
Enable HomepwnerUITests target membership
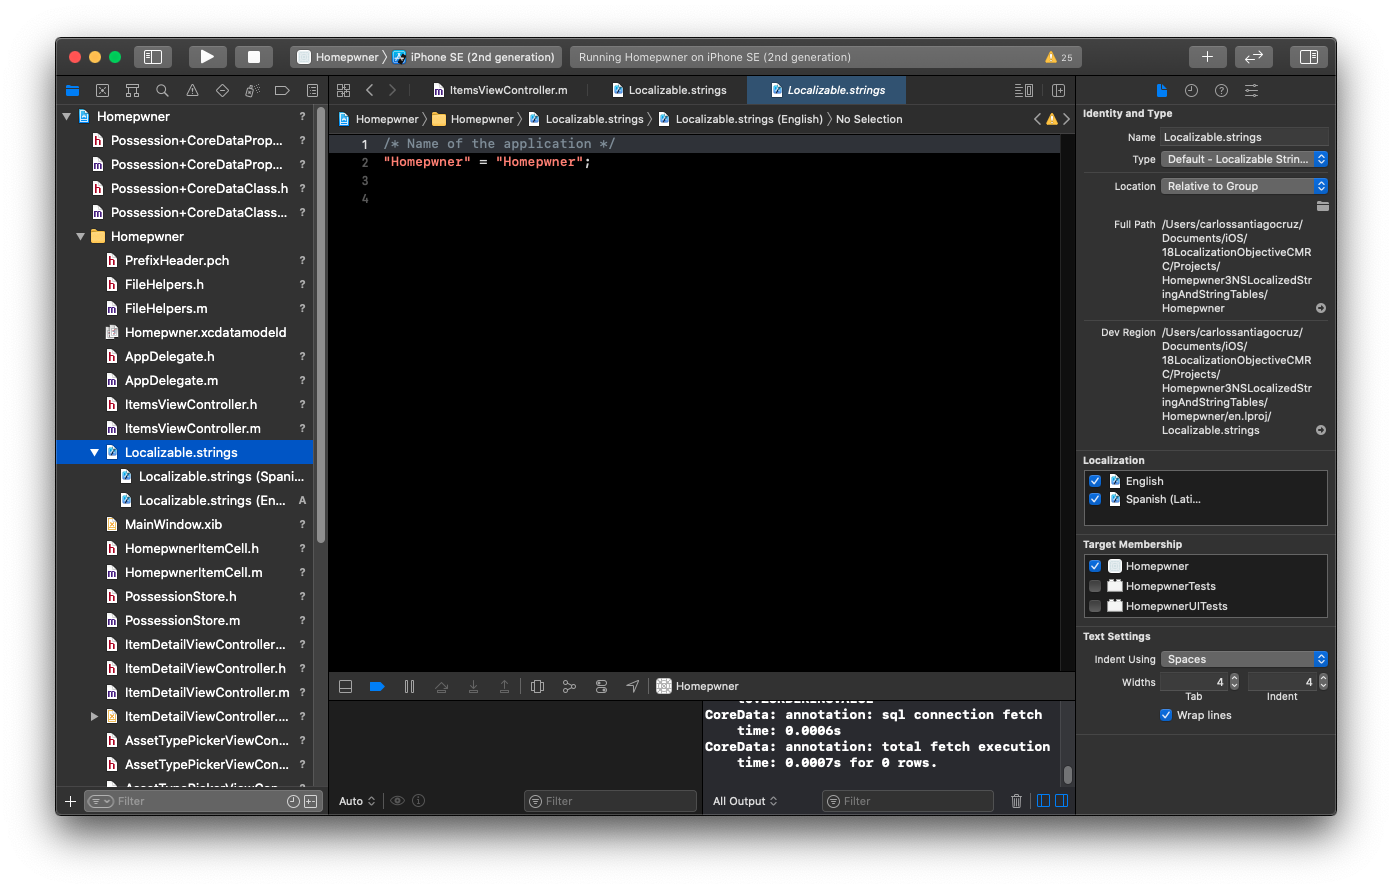tap(1095, 606)
